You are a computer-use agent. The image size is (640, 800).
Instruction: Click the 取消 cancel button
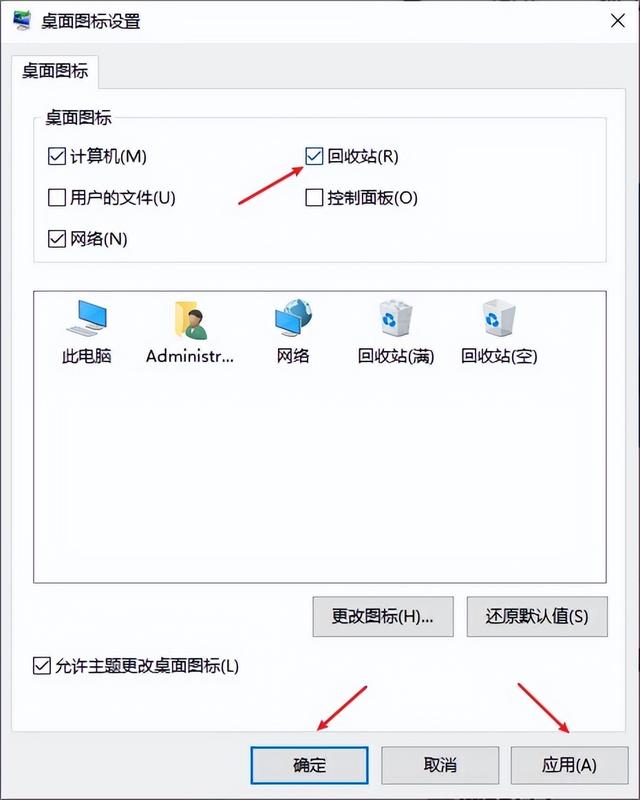click(440, 765)
